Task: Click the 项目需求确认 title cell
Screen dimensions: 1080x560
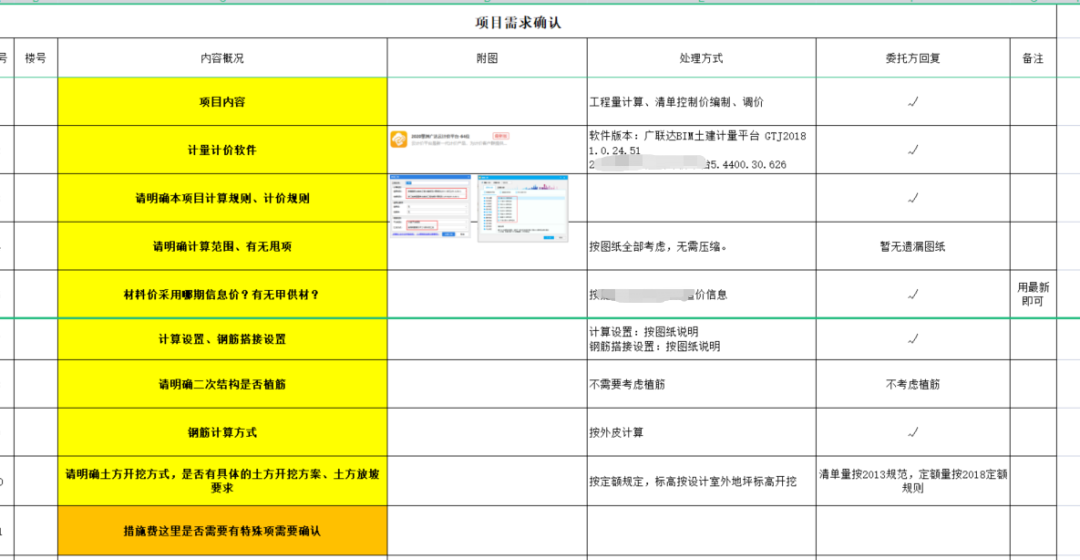Action: tap(518, 22)
